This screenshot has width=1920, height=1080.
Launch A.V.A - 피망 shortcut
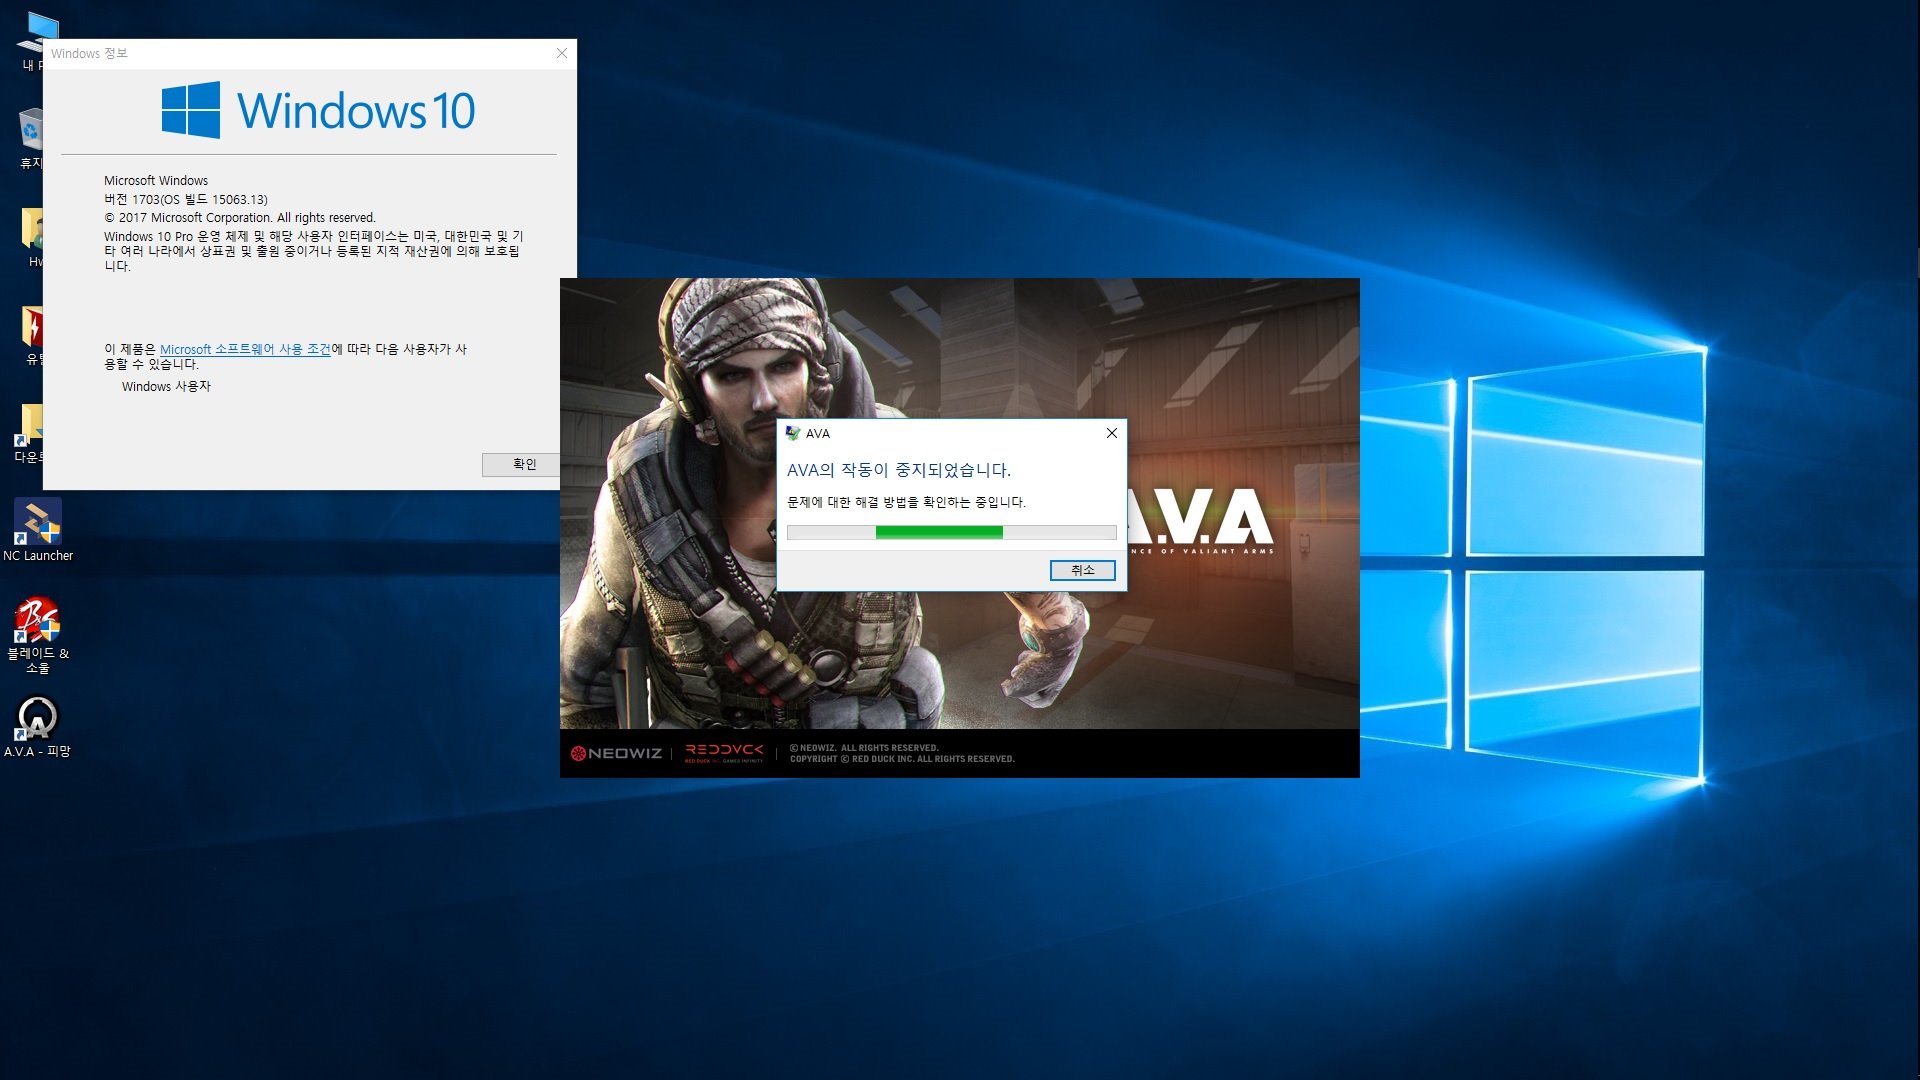pos(37,718)
